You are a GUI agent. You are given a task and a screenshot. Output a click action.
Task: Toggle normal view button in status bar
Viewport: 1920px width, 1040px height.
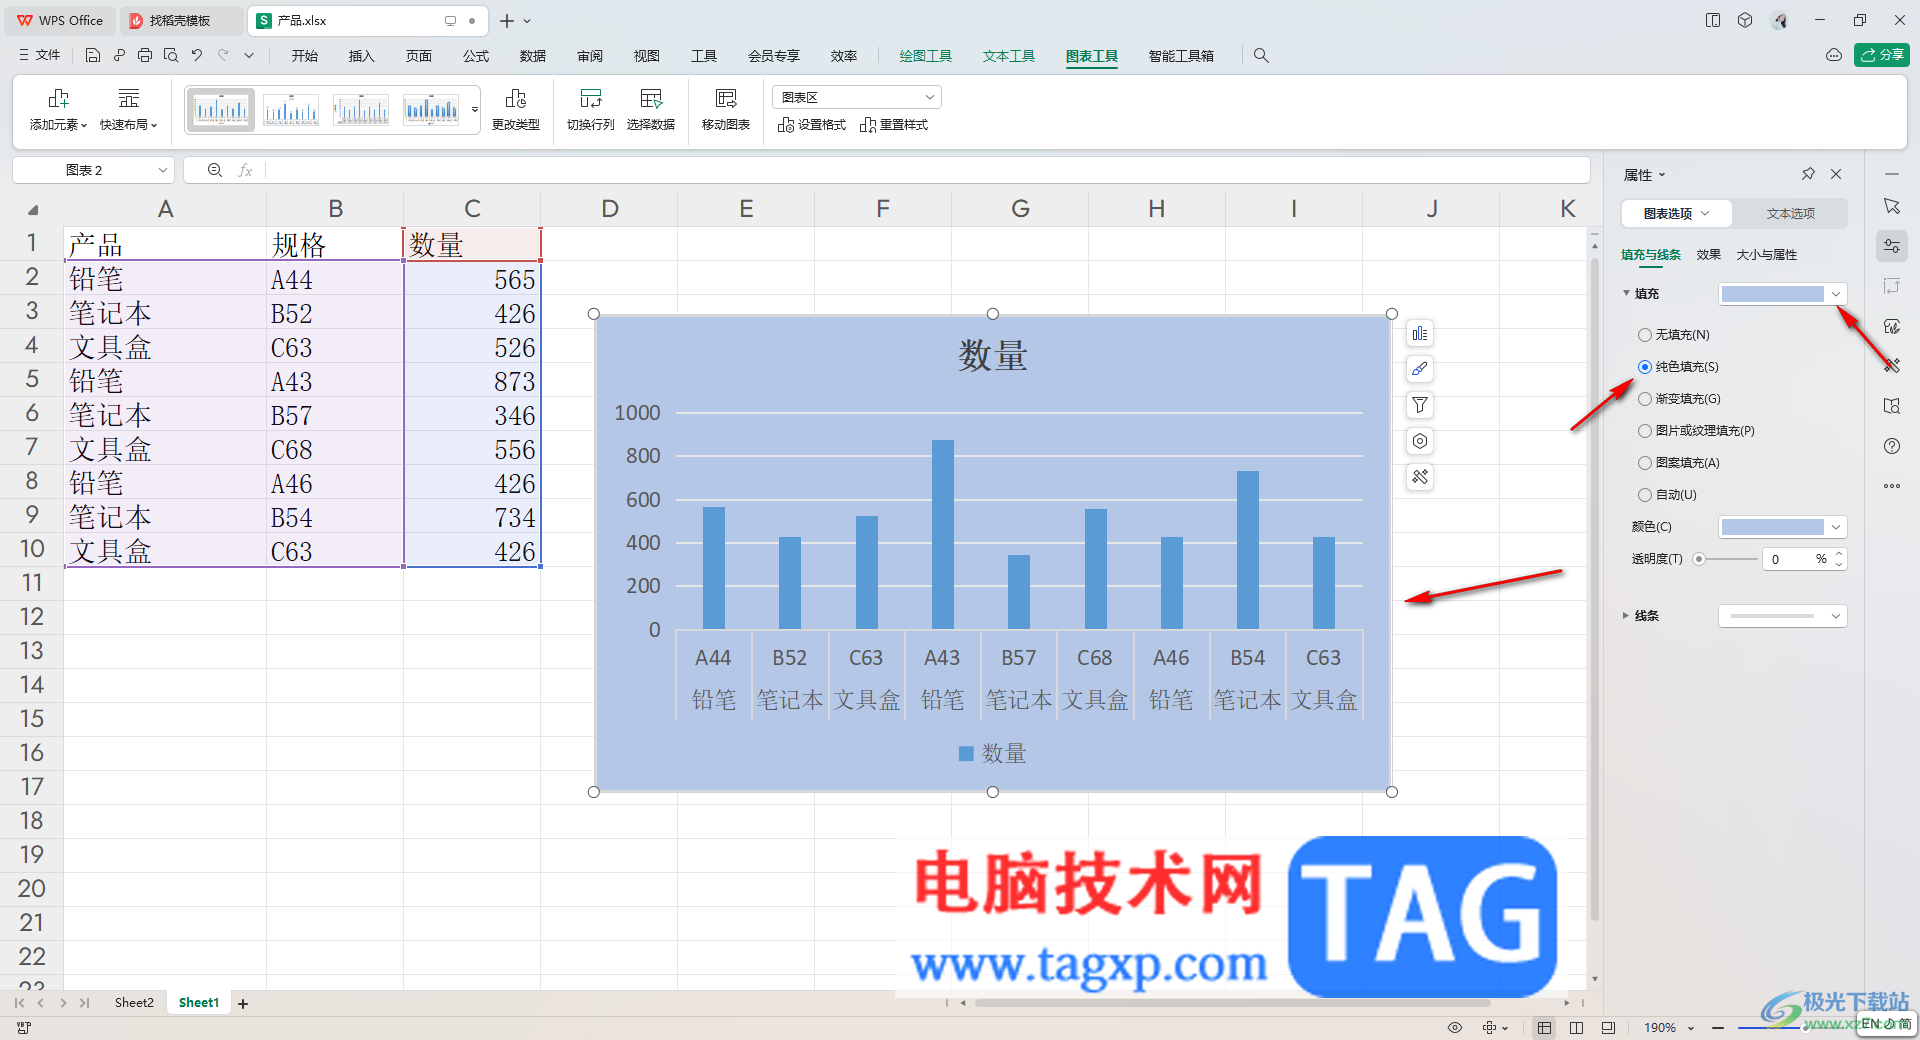tap(1545, 1027)
